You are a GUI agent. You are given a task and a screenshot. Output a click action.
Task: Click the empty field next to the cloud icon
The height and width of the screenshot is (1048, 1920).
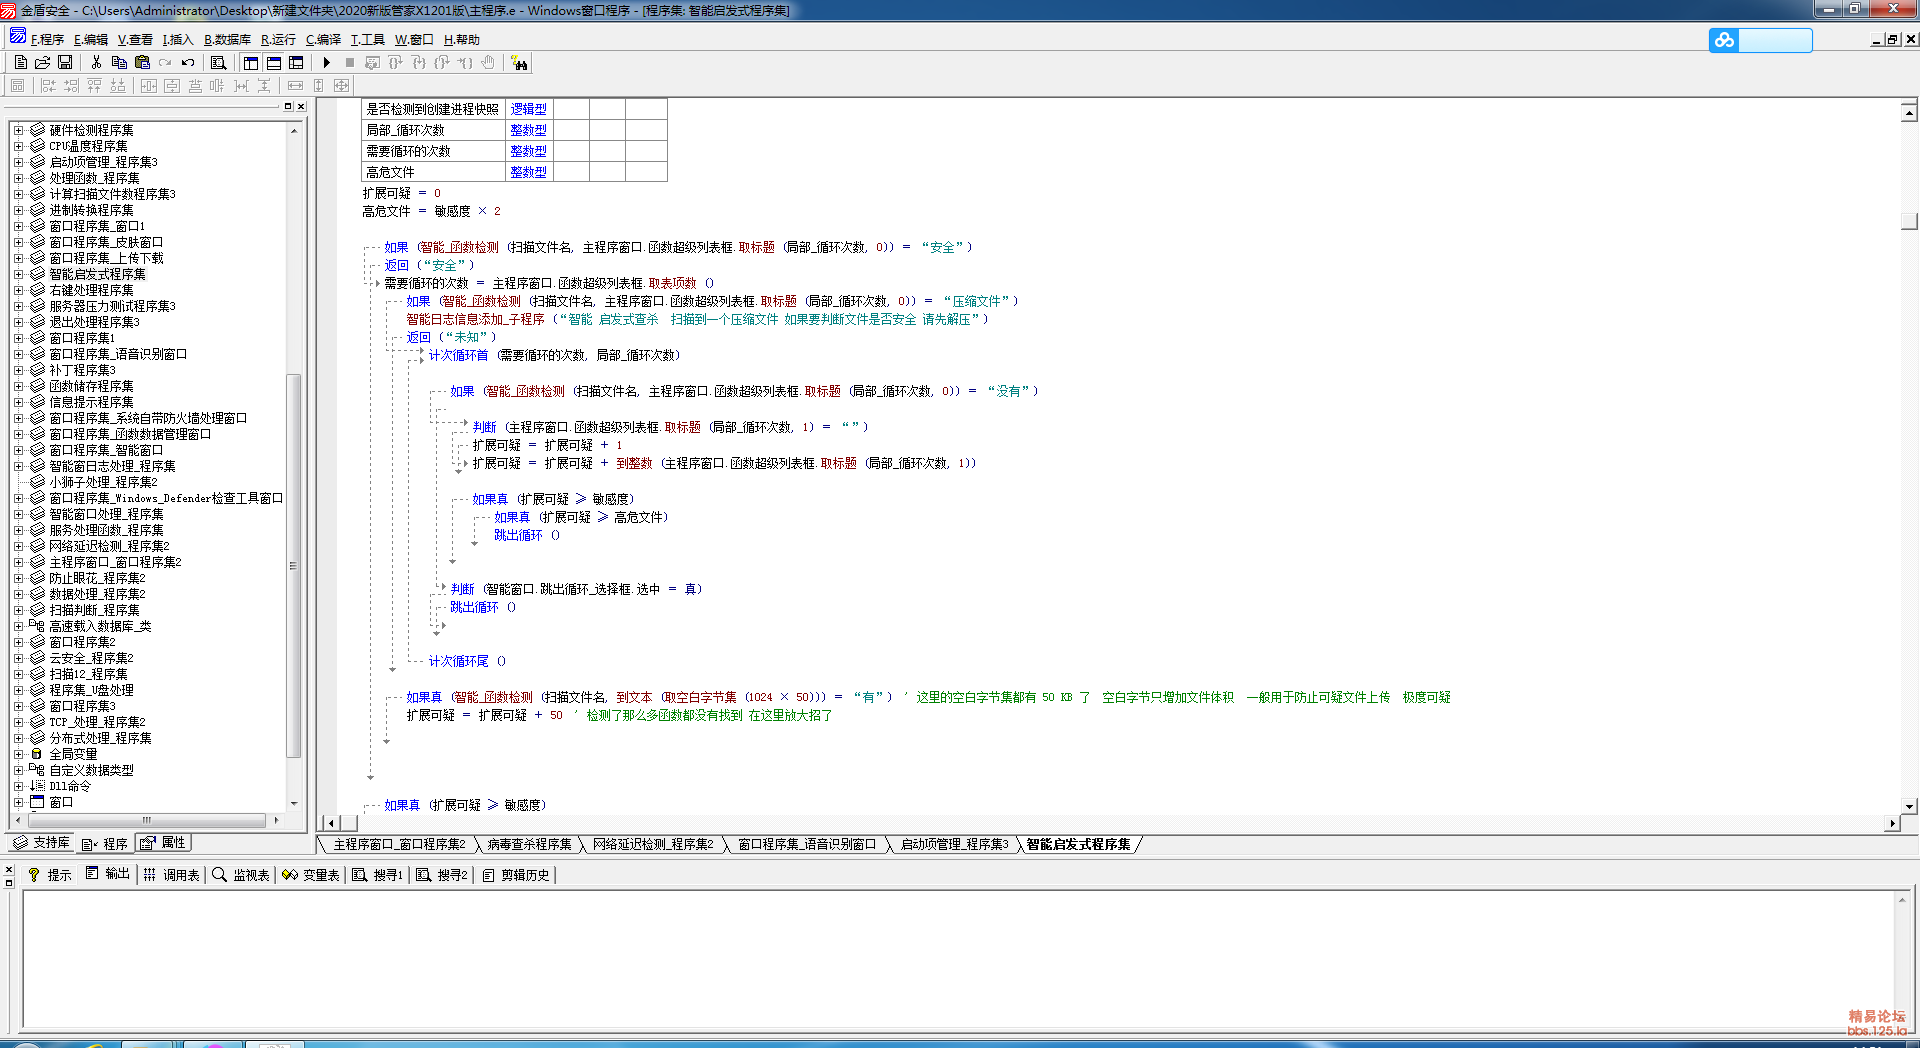coord(1775,40)
